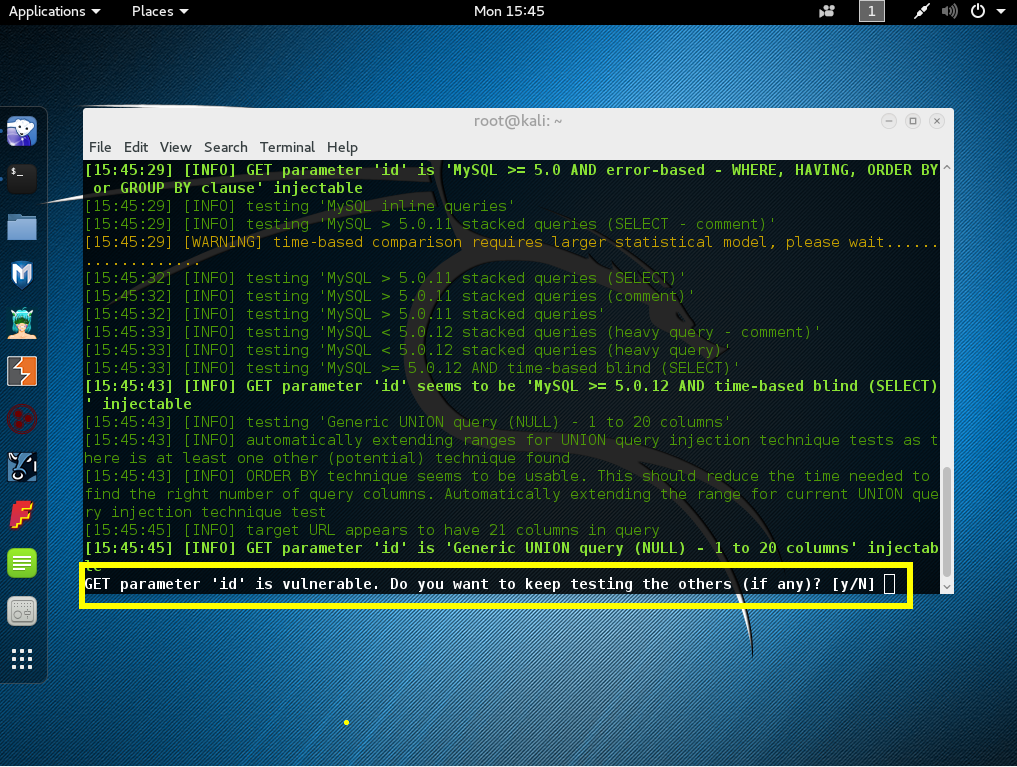Open the terminal View menu
The image size is (1017, 767).
(x=175, y=147)
